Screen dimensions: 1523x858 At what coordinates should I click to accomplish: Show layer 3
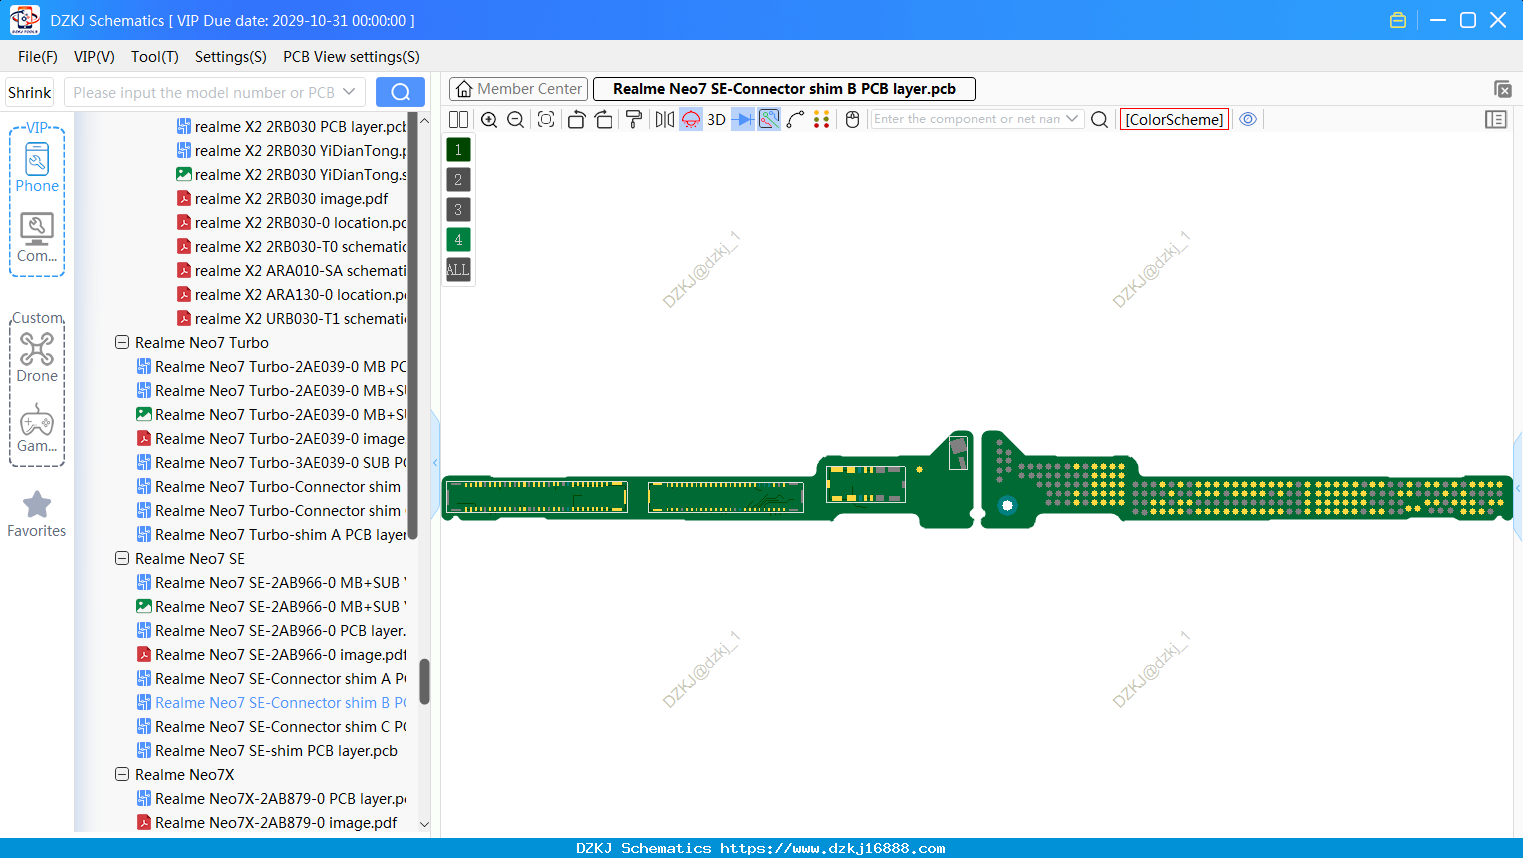tap(458, 210)
